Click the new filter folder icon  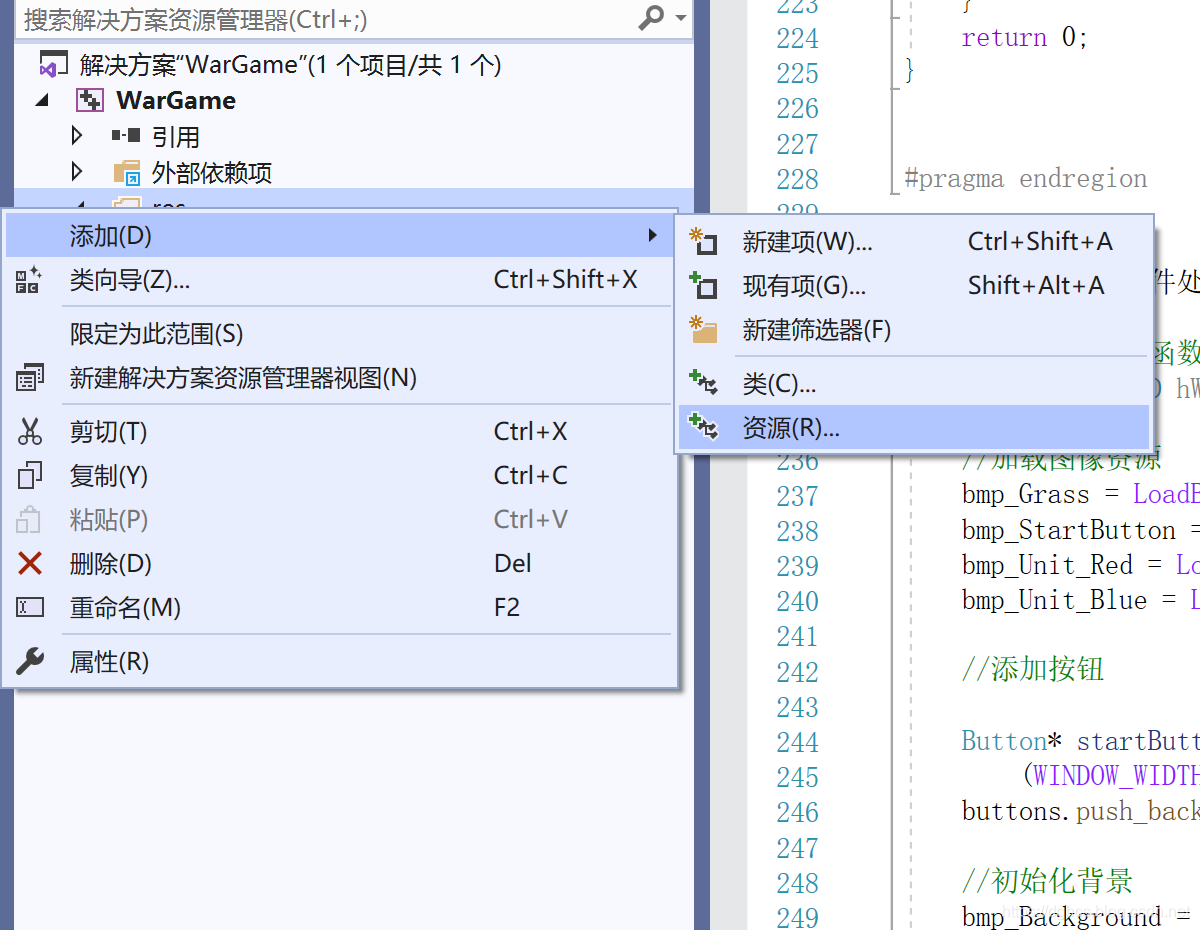pos(704,329)
